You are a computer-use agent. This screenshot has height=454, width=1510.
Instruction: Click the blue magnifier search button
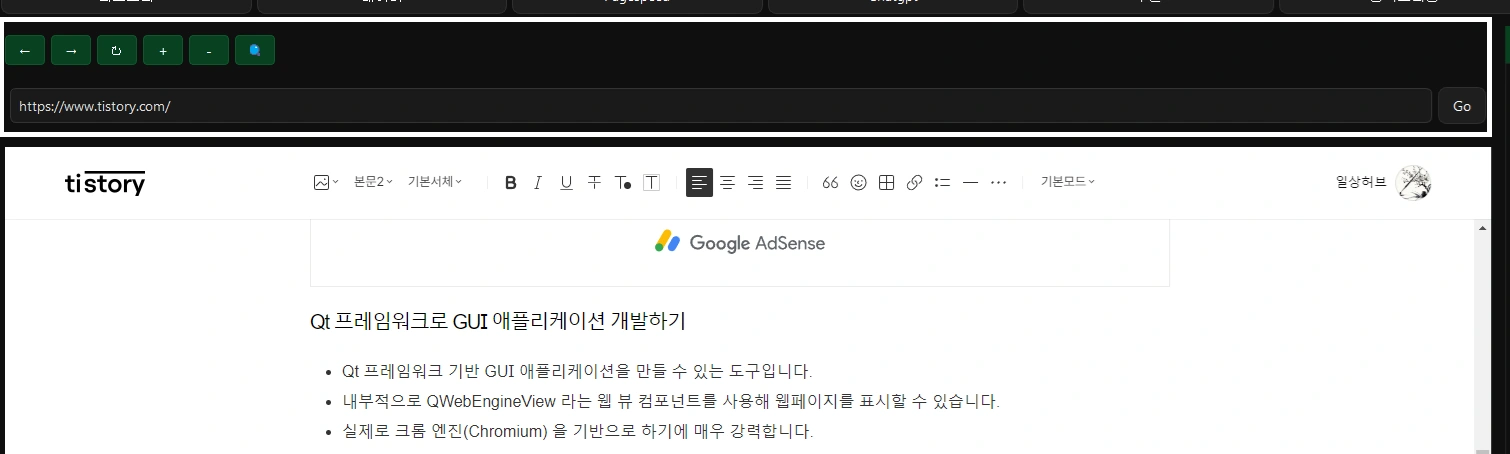click(255, 50)
